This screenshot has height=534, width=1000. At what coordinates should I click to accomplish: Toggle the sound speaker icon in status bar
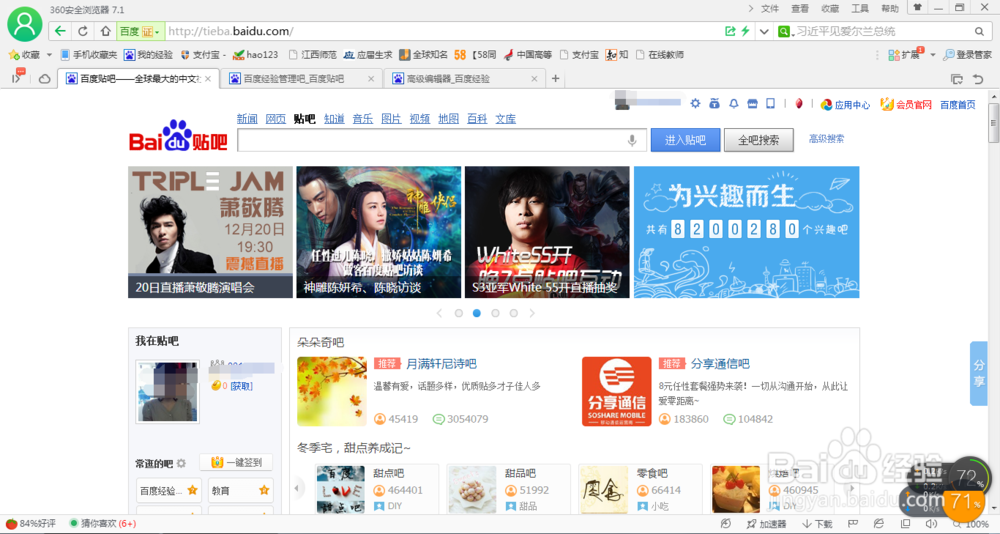pos(932,524)
